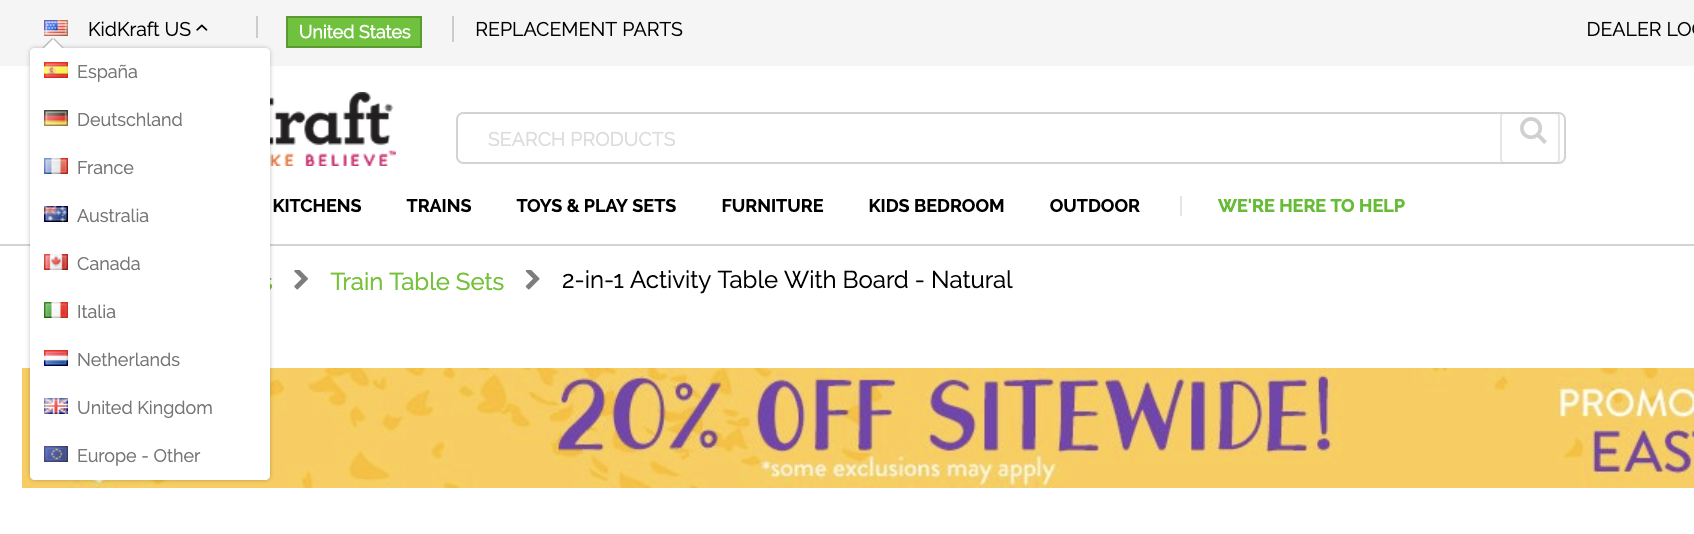Click the United Kingdom flag icon

click(x=56, y=407)
